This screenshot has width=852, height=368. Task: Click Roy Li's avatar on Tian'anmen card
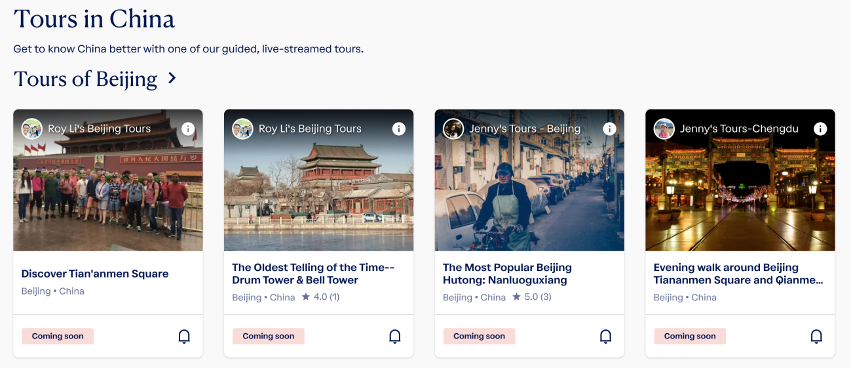[32, 129]
